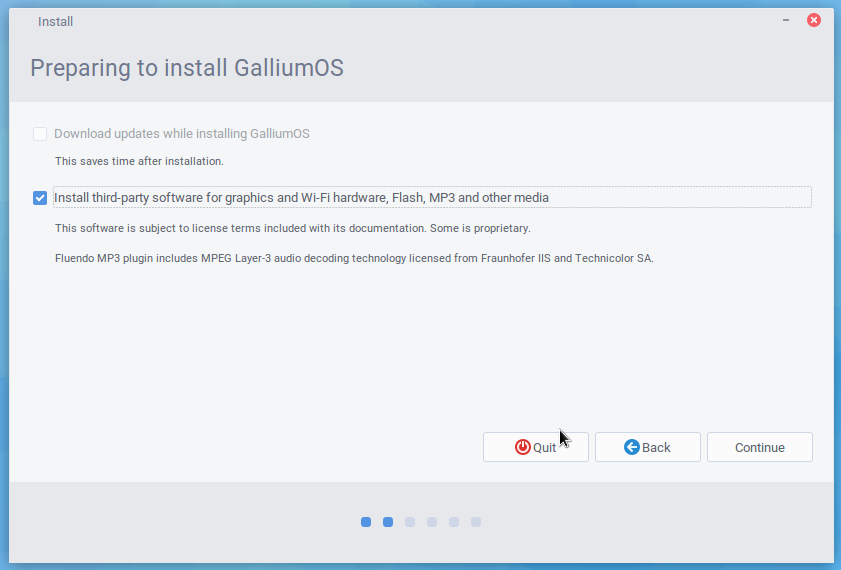Click the Quit button
Viewport: 841px width, 570px height.
pos(535,447)
